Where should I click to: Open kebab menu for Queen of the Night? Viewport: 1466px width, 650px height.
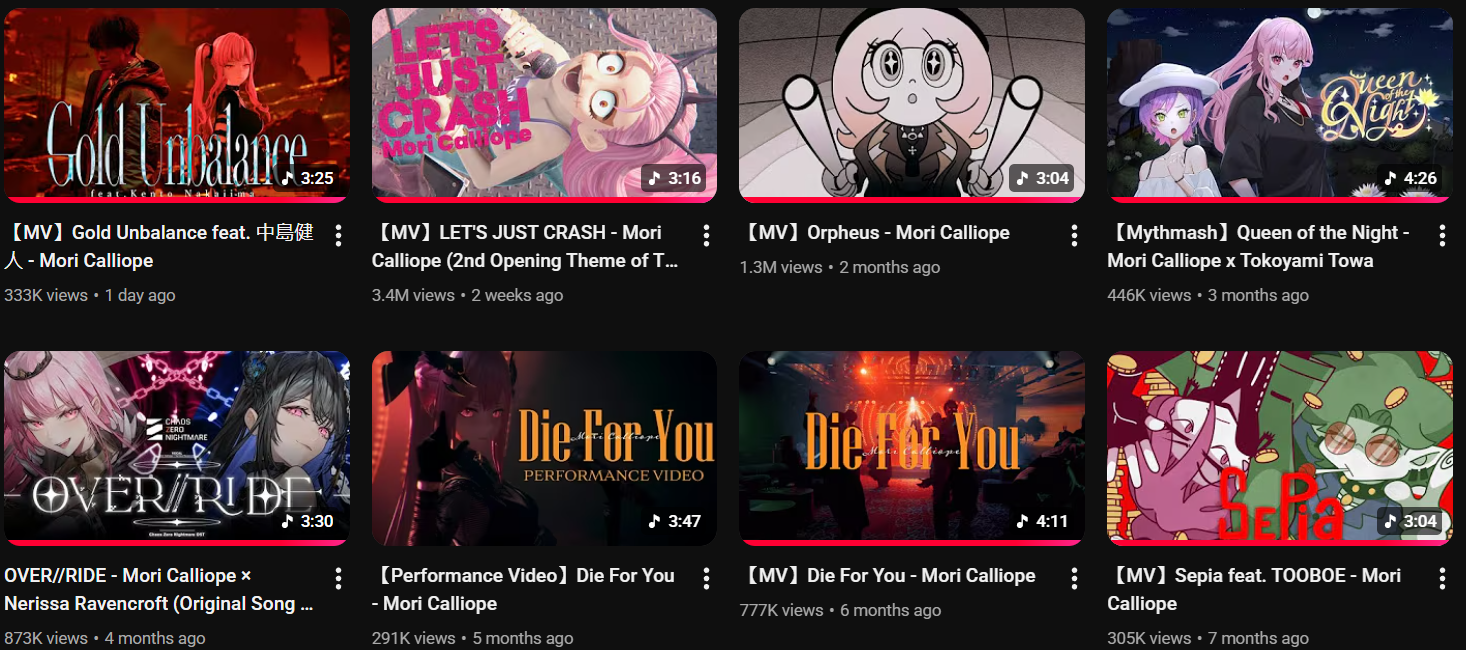1442,235
